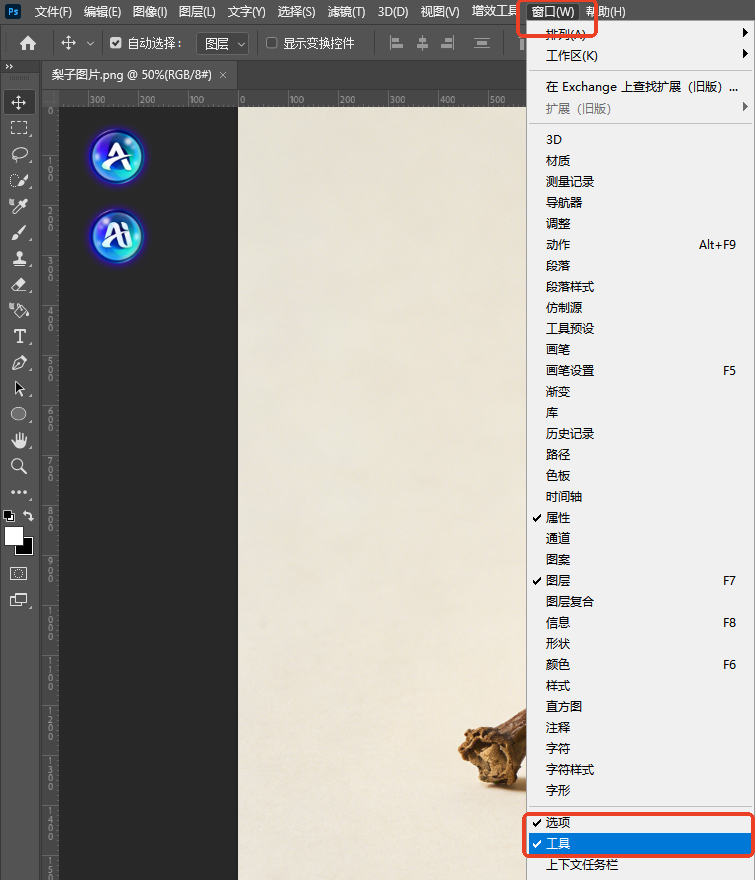Open the 选择(S) menu
This screenshot has height=880, width=755.
296,12
